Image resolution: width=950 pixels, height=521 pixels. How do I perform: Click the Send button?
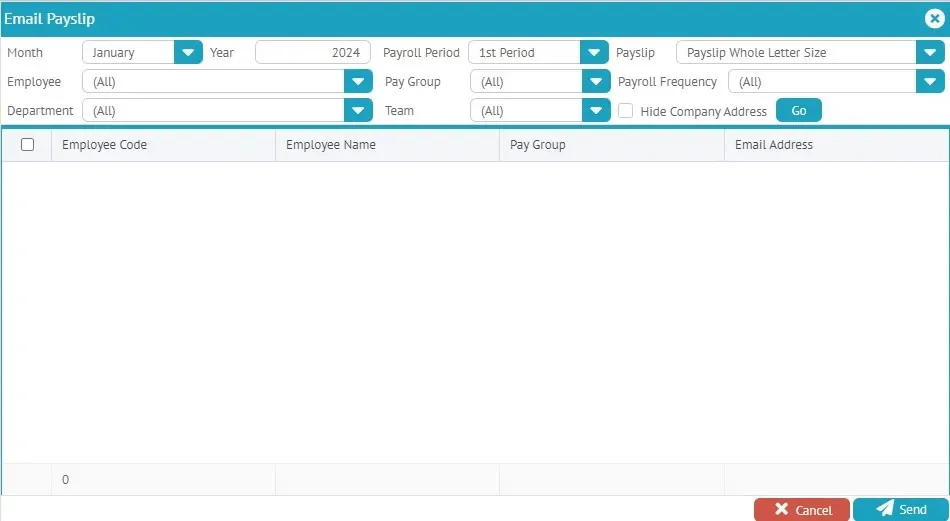point(900,509)
